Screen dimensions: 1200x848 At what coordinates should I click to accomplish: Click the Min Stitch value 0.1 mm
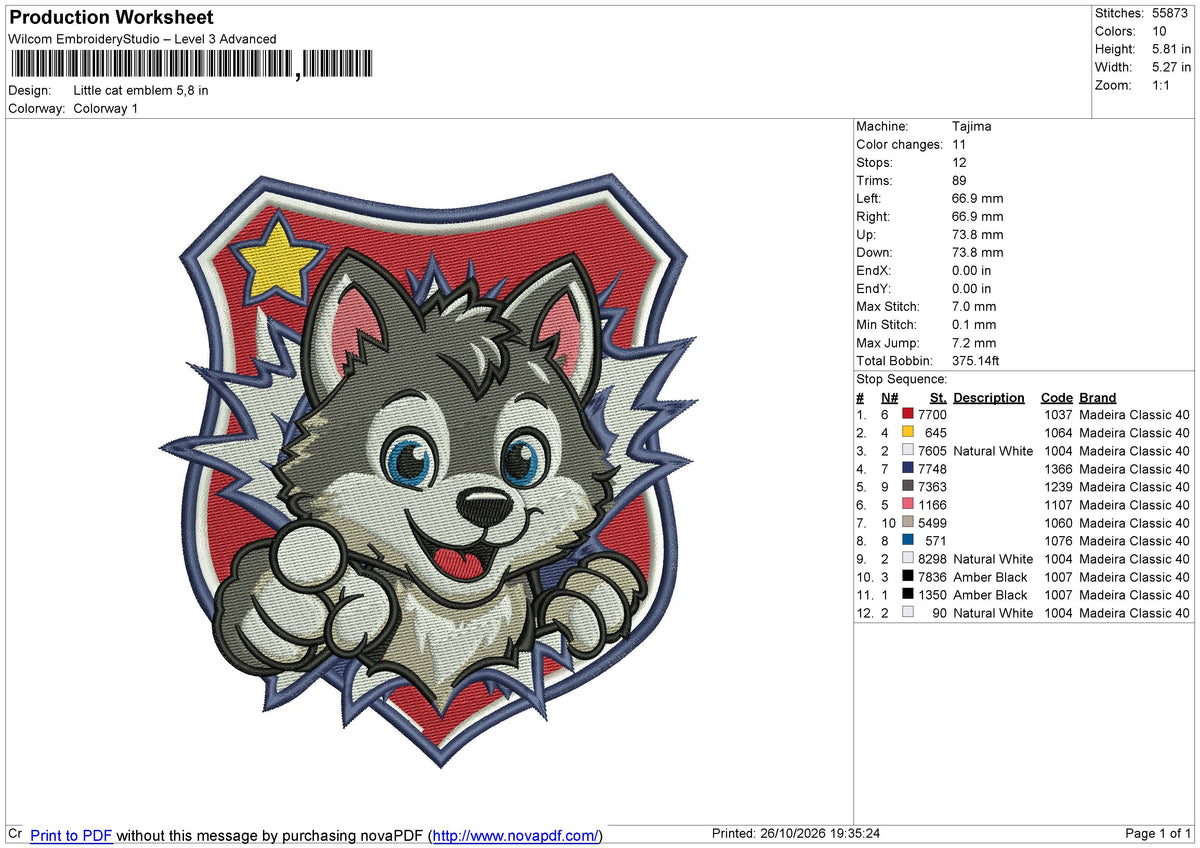pyautogui.click(x=975, y=324)
